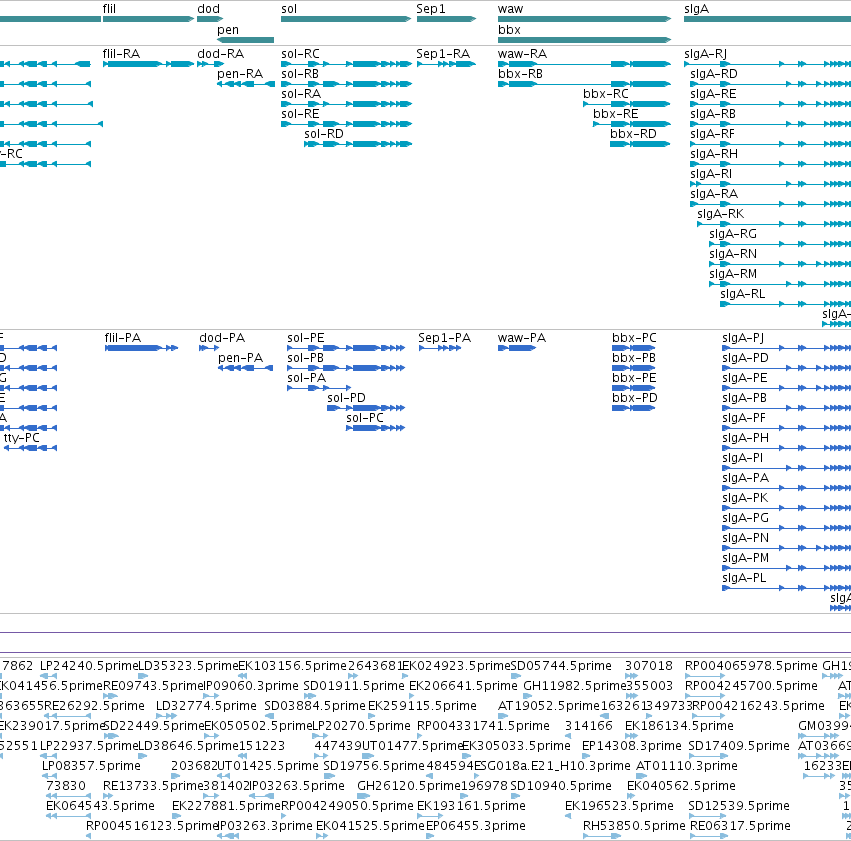Select protein sol-PE
Screen dimensions: 851x841
(x=346, y=348)
